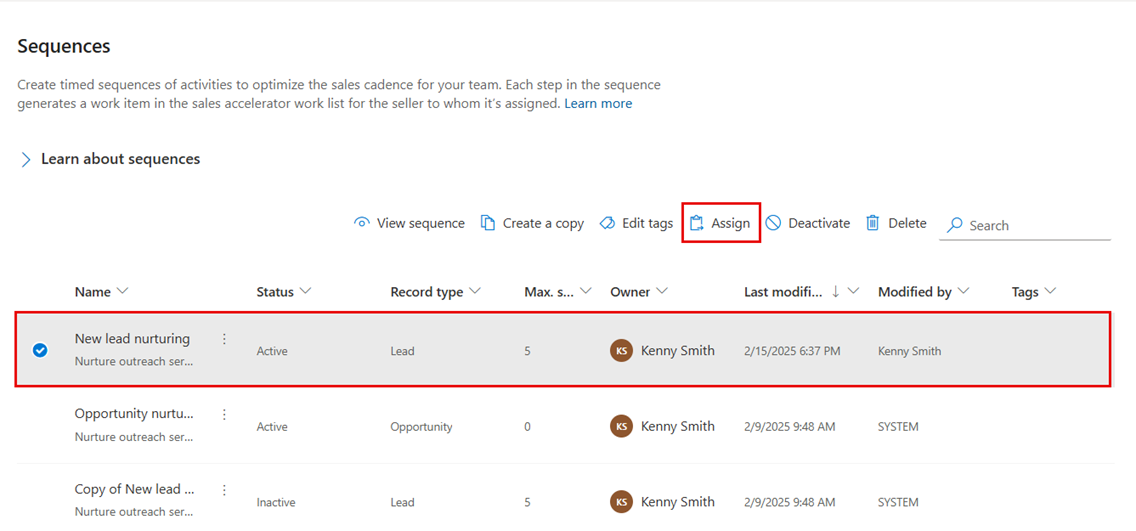Image resolution: width=1136 pixels, height=531 pixels.
Task: Click the Opportunity record type cell
Action: coord(422,427)
